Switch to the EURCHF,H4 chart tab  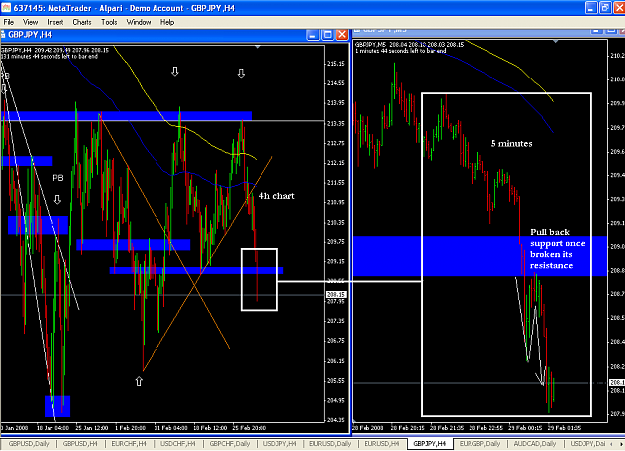[129, 443]
